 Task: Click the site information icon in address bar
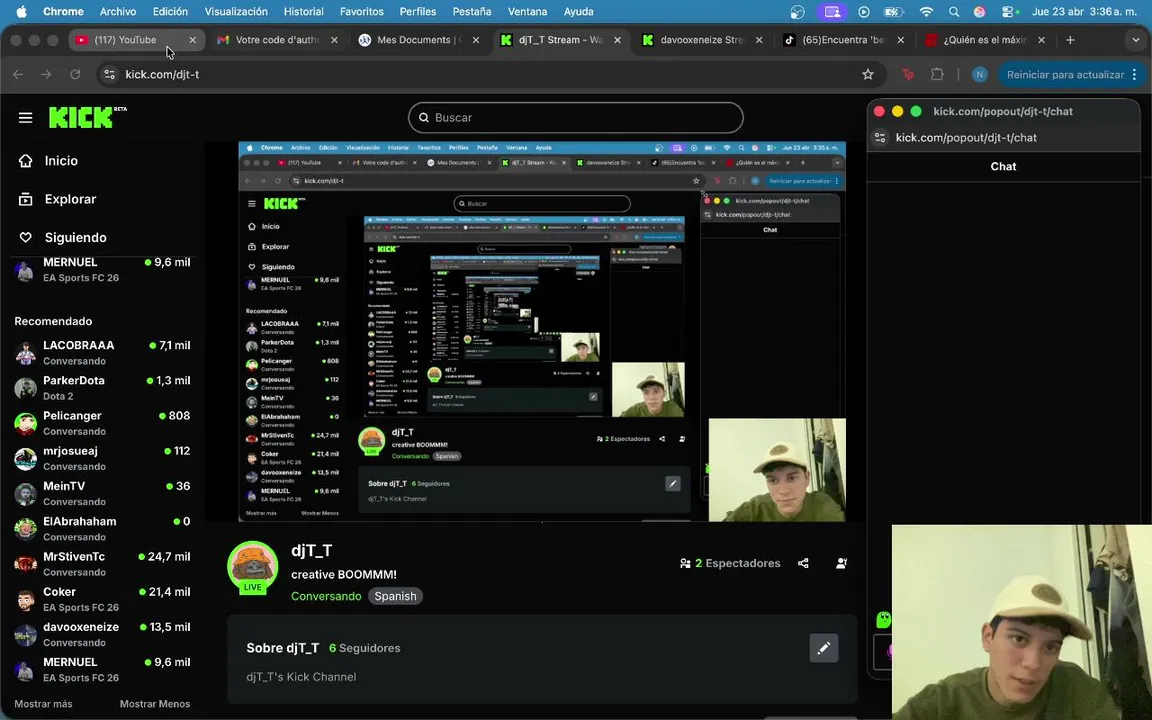click(x=109, y=74)
